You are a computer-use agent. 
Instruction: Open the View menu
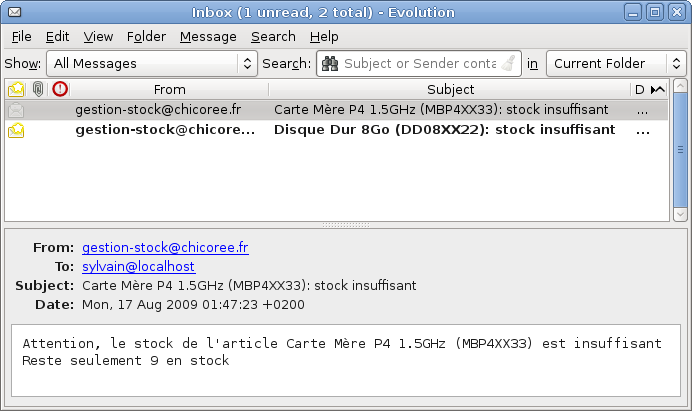[x=98, y=37]
